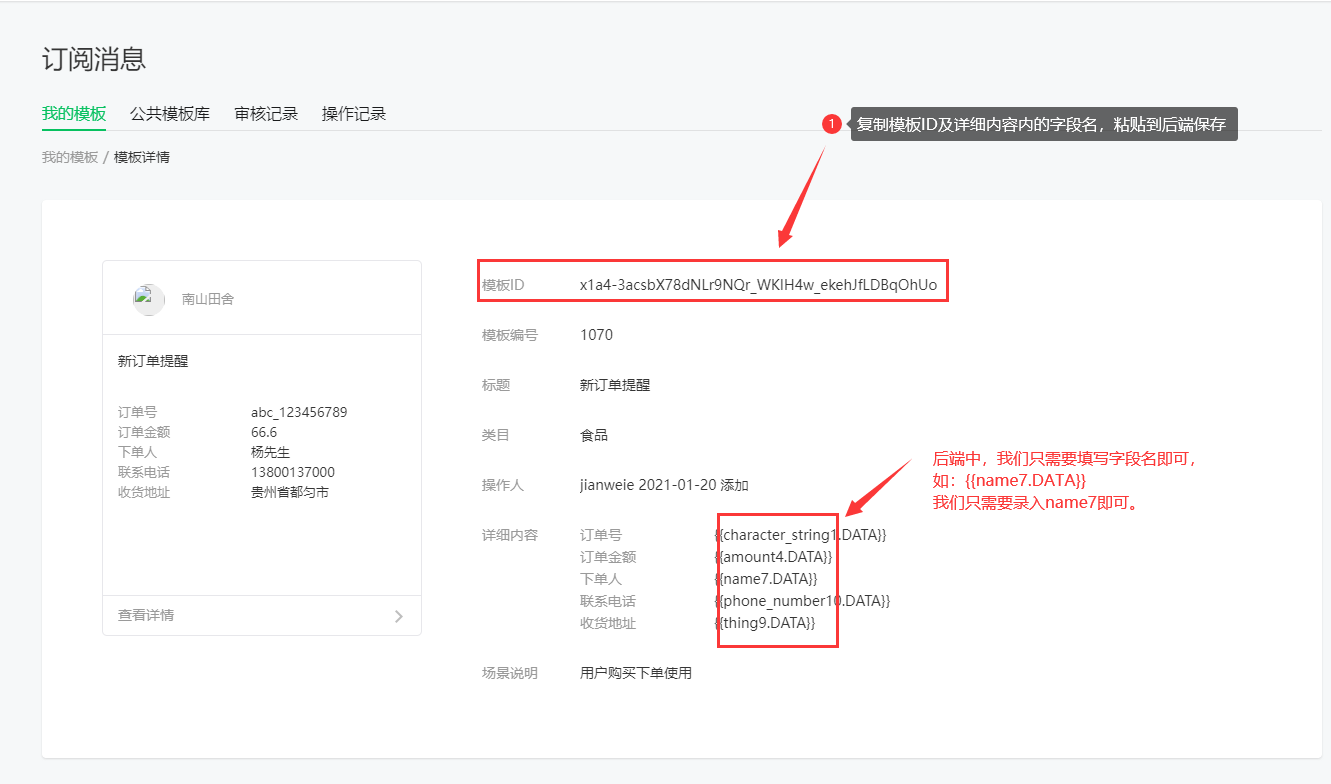Click the chevron arrow beside 查看详情
The width and height of the screenshot is (1331, 784).
pos(398,616)
